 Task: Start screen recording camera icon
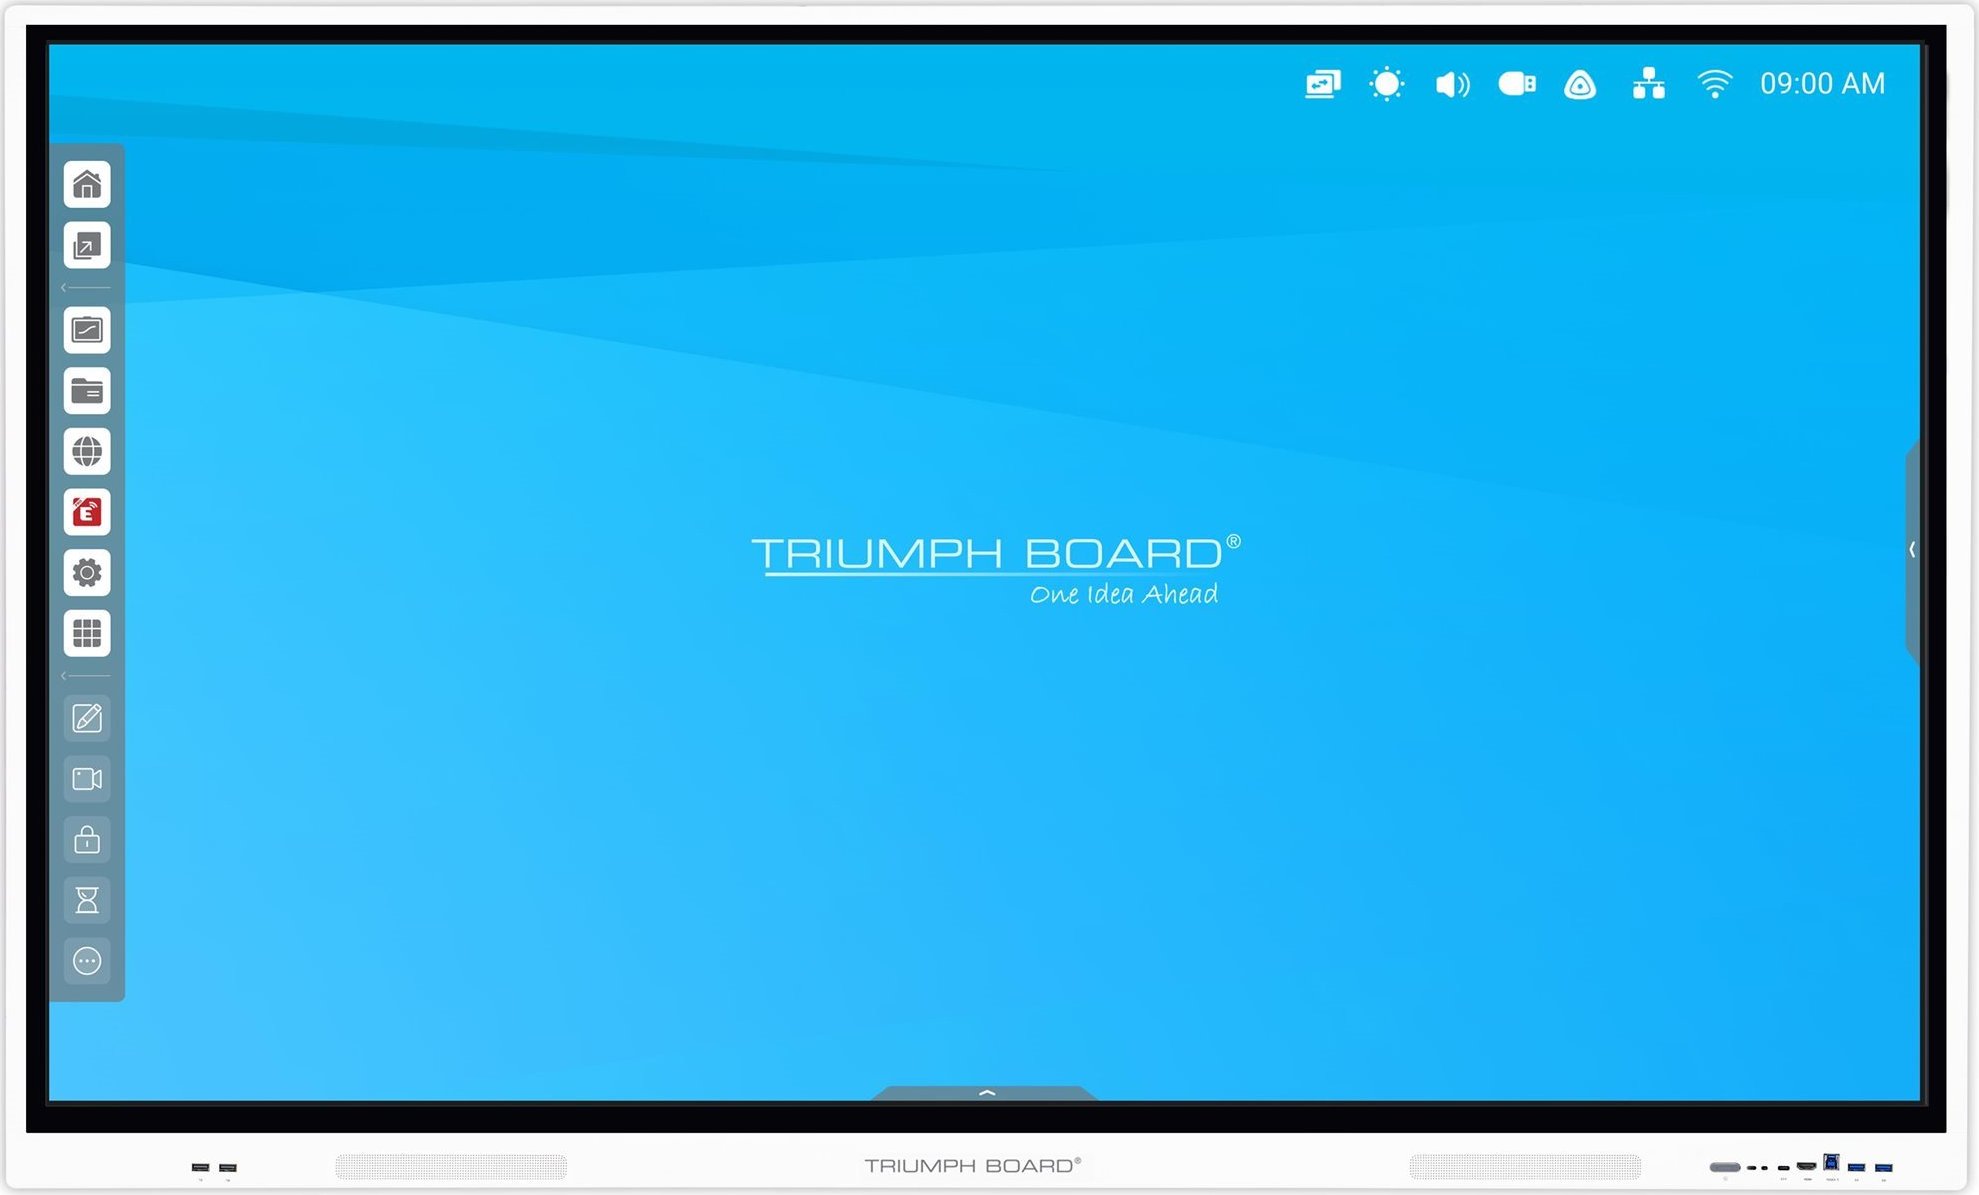click(87, 779)
